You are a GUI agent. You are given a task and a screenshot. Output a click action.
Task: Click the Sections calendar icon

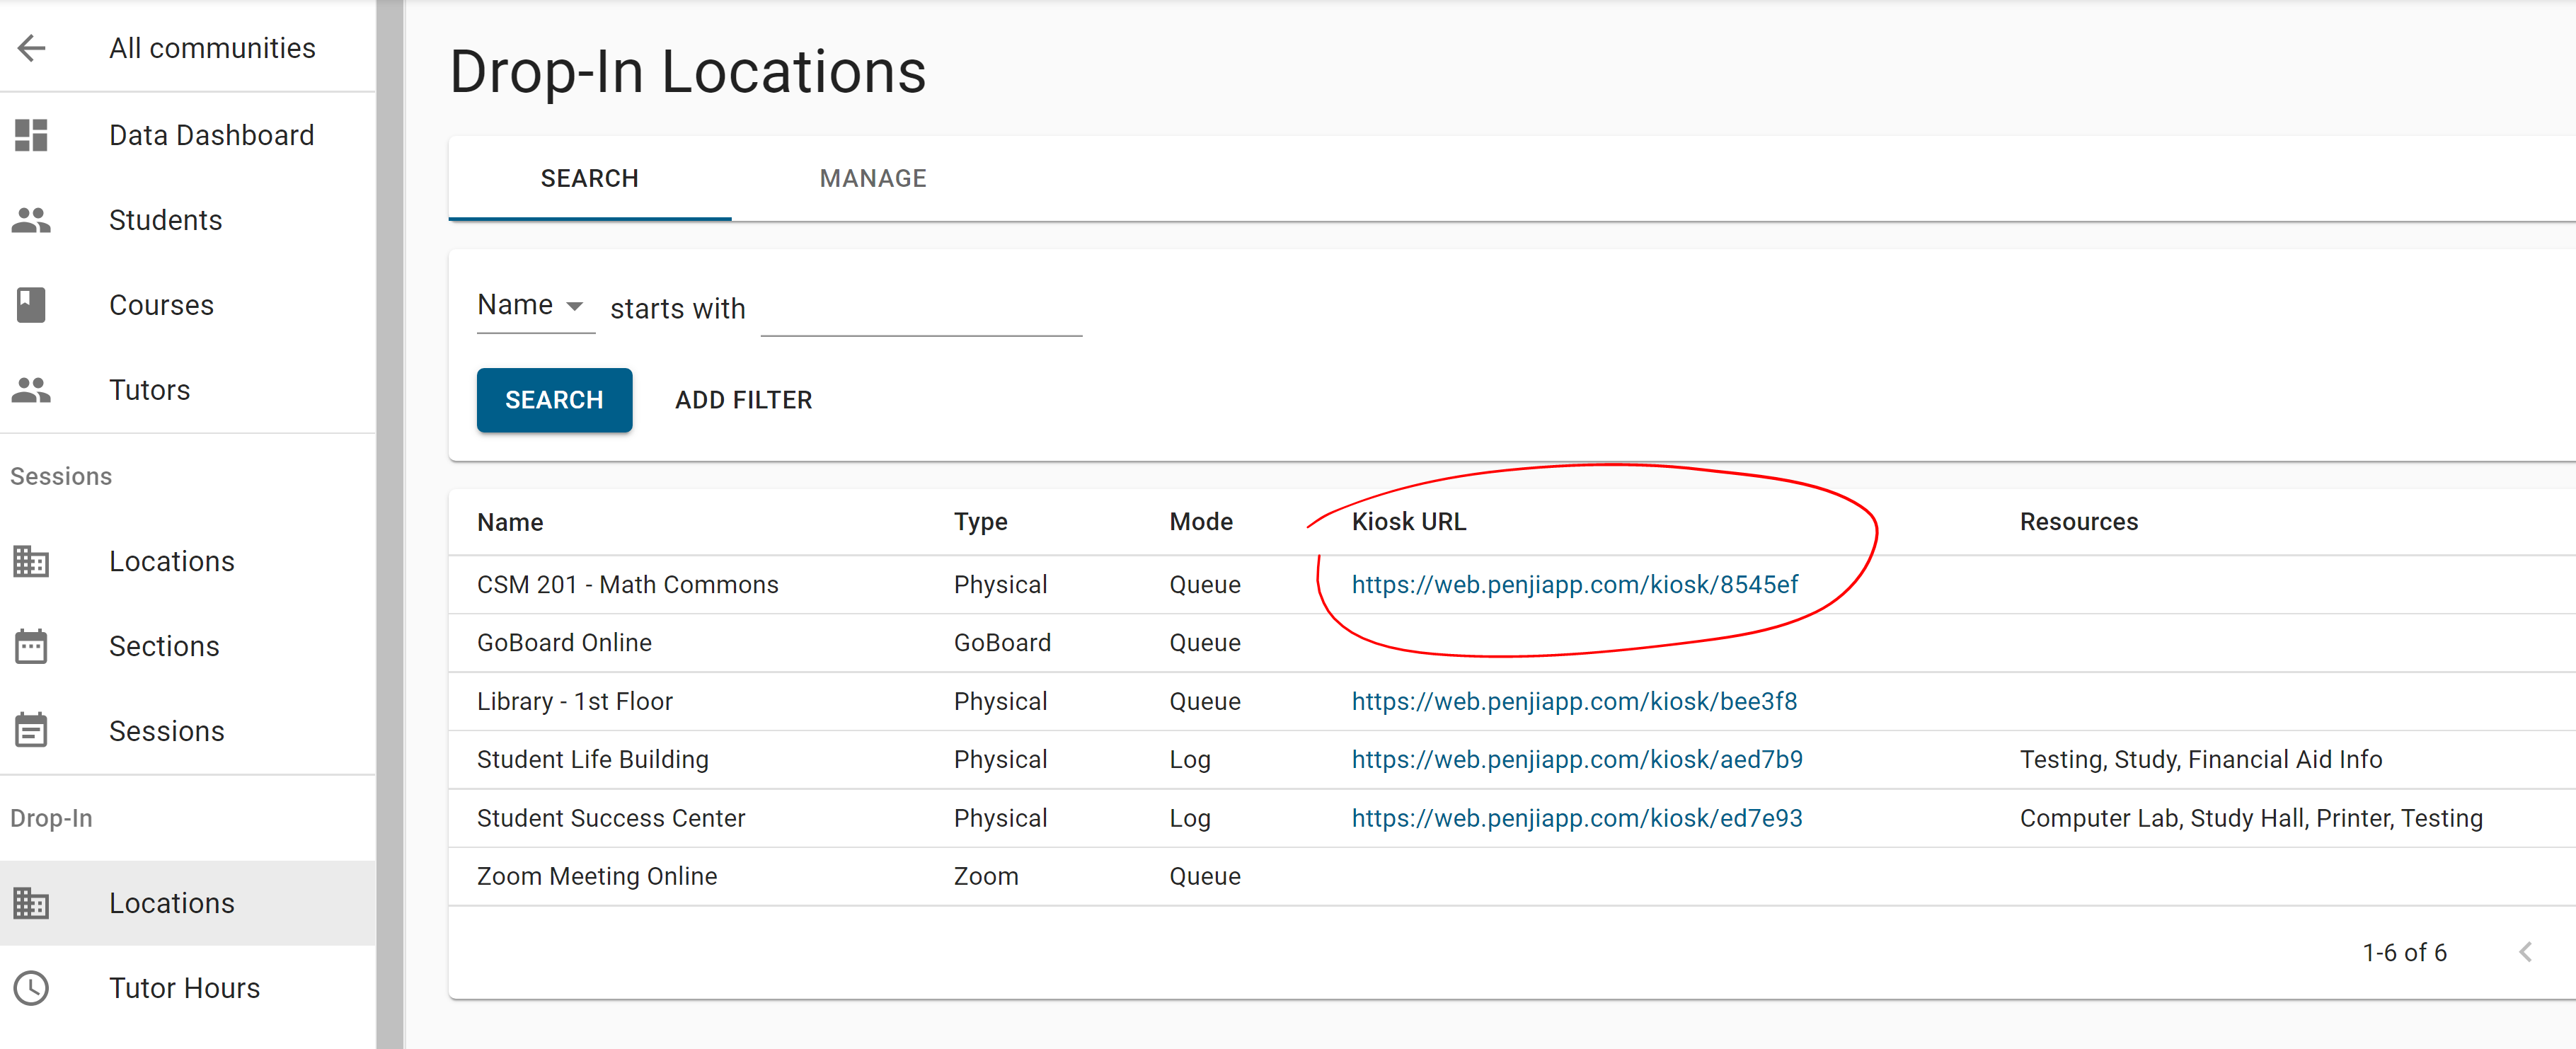pyautogui.click(x=31, y=646)
